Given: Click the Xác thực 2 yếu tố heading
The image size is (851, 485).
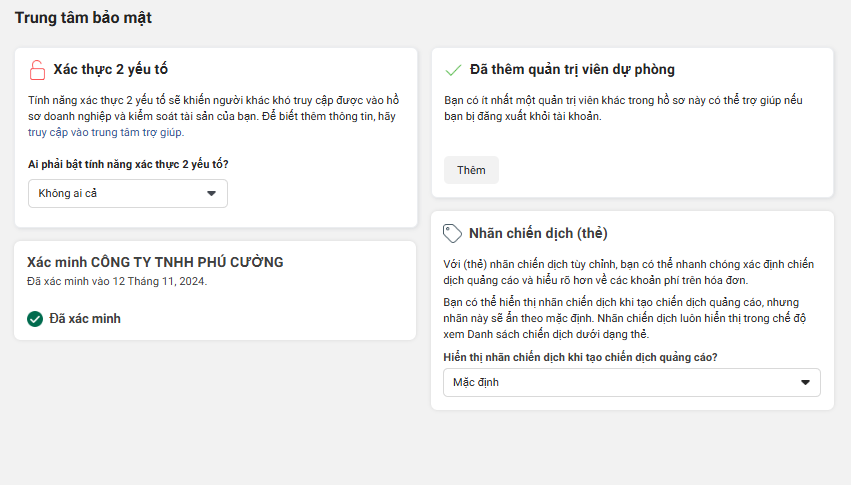Looking at the screenshot, I should (x=110, y=70).
